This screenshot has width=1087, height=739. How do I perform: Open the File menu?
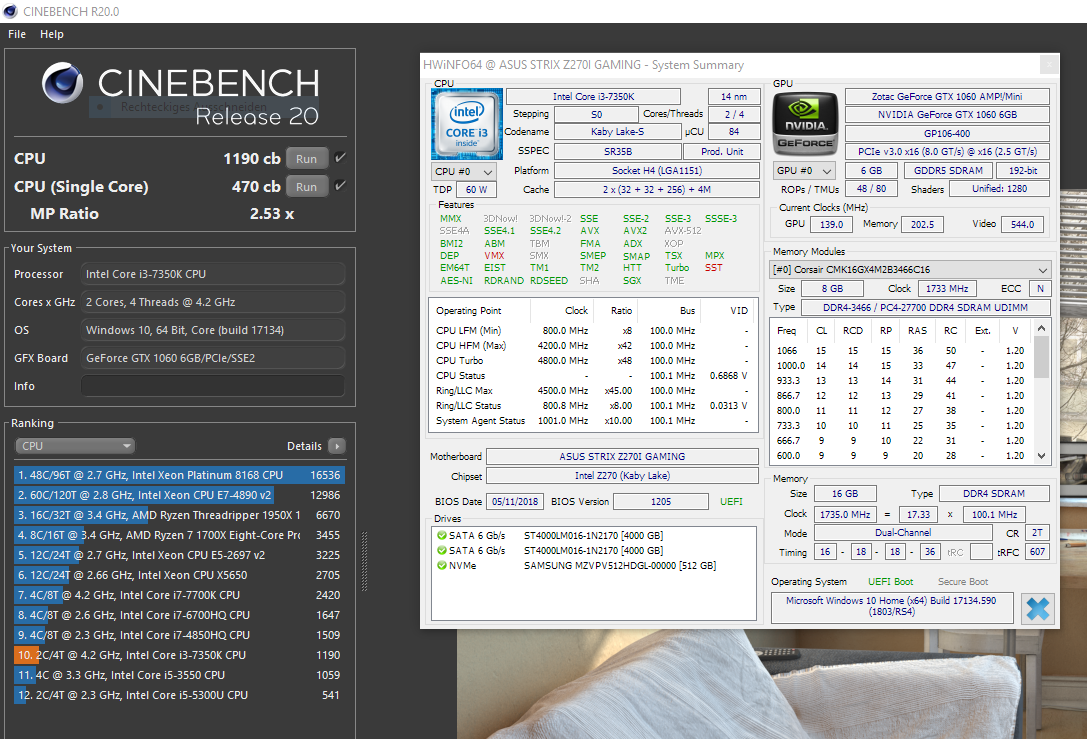(x=17, y=34)
